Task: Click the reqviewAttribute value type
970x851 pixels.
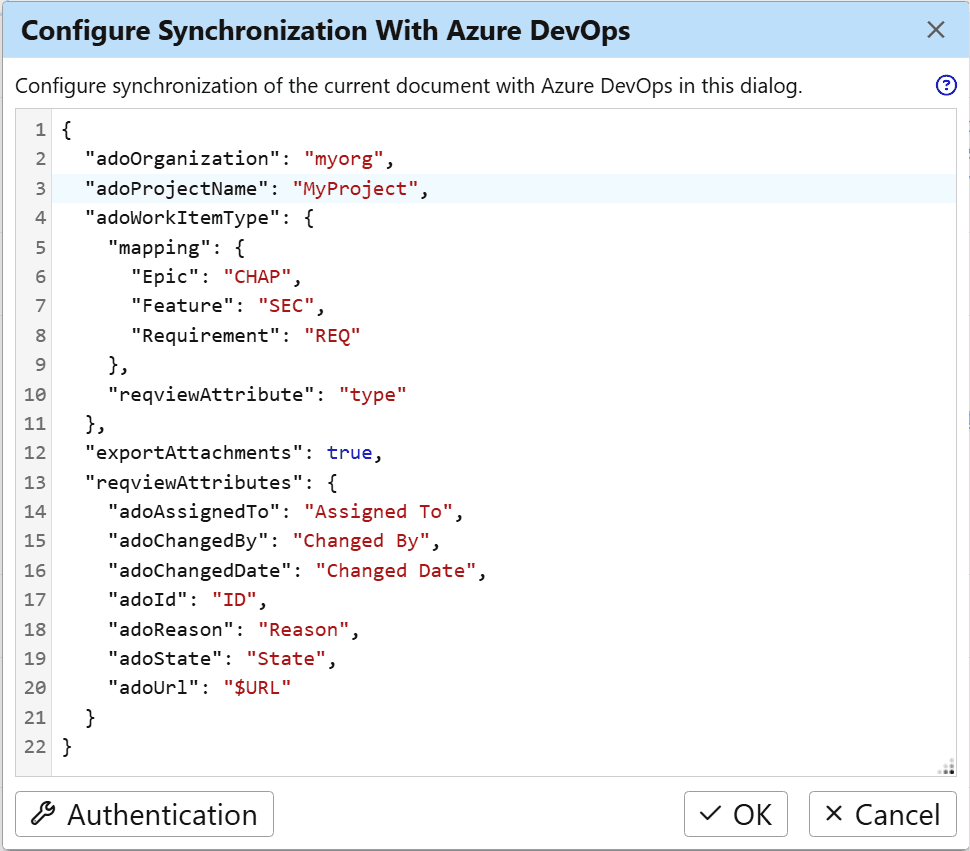Action: (x=373, y=394)
